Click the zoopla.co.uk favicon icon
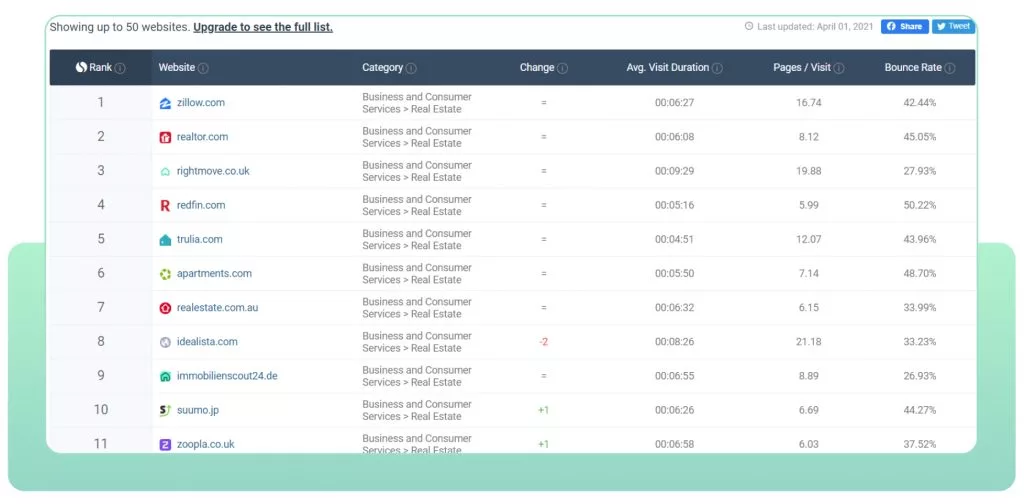The image size is (1024, 504). tap(165, 445)
